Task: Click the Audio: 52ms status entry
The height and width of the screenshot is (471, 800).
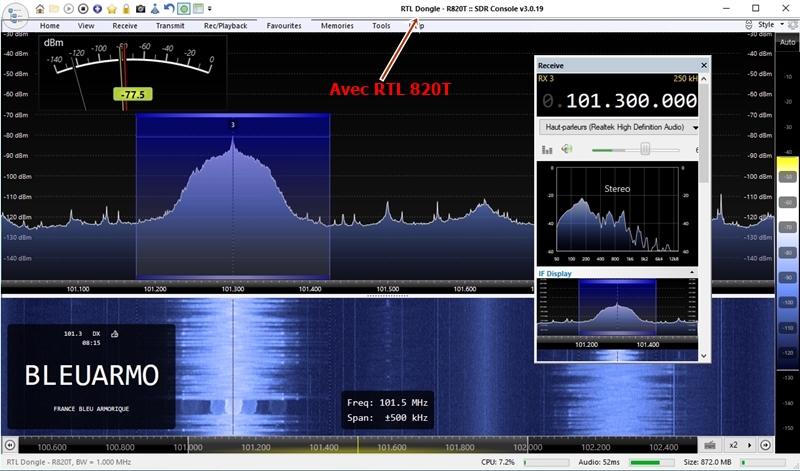Action: point(599,462)
